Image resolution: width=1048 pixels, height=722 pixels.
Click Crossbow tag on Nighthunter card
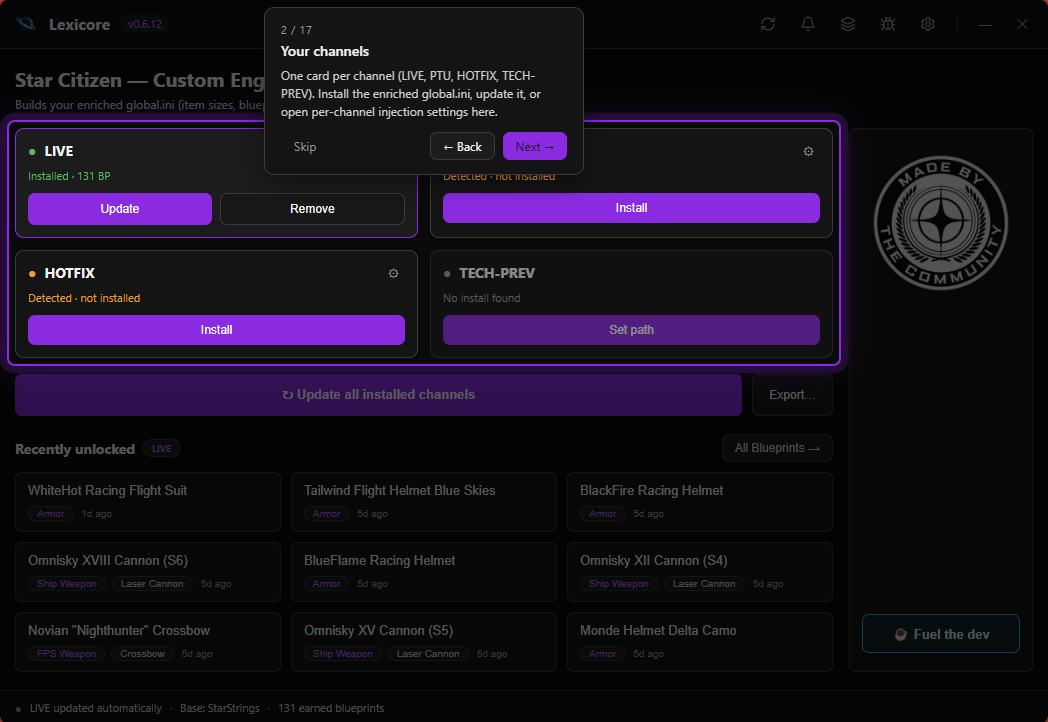click(142, 654)
